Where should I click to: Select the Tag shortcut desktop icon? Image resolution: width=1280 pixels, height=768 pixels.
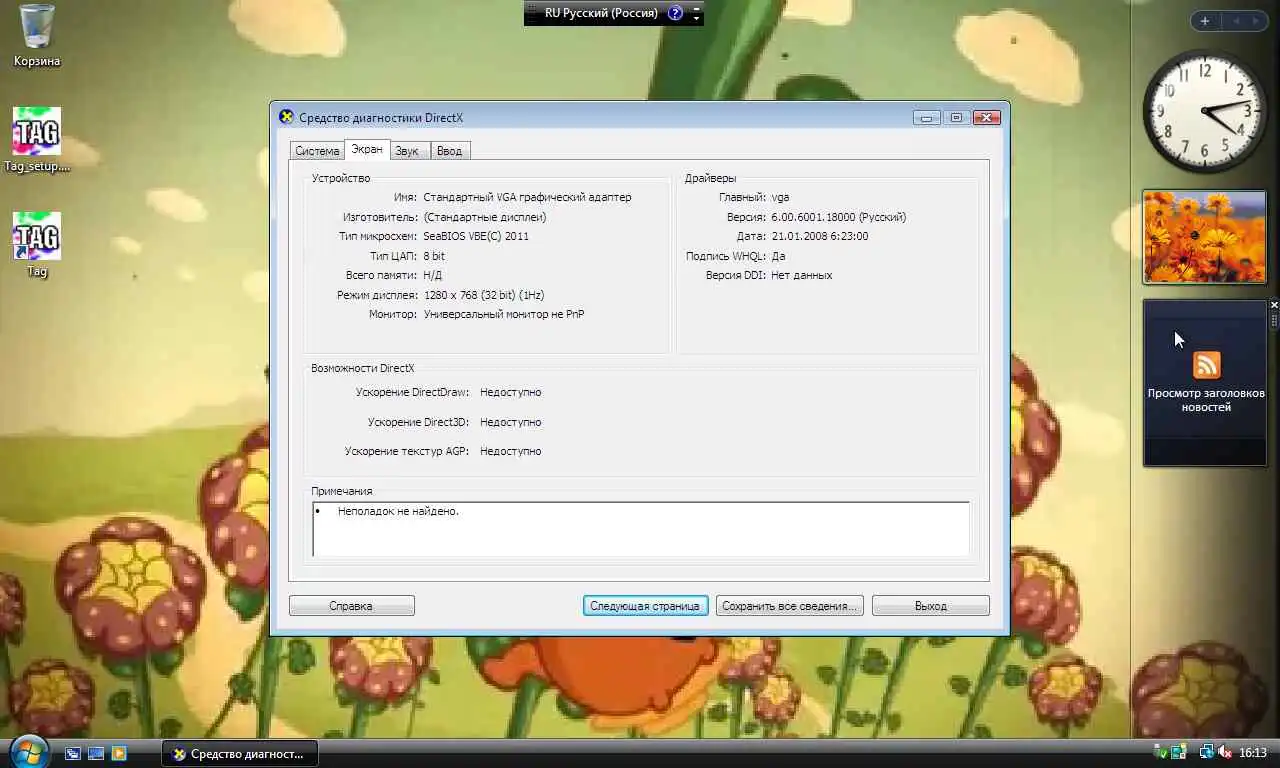tap(37, 245)
